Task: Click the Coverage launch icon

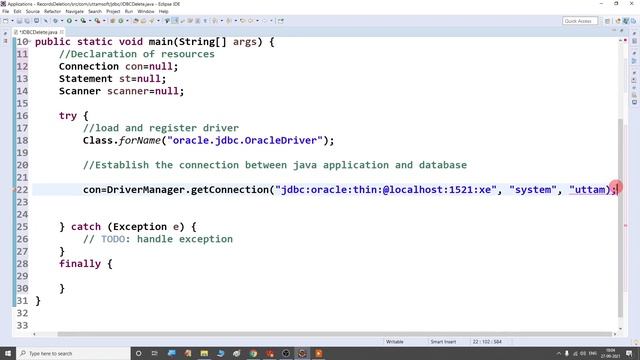Action: pyautogui.click(x=83, y=21)
